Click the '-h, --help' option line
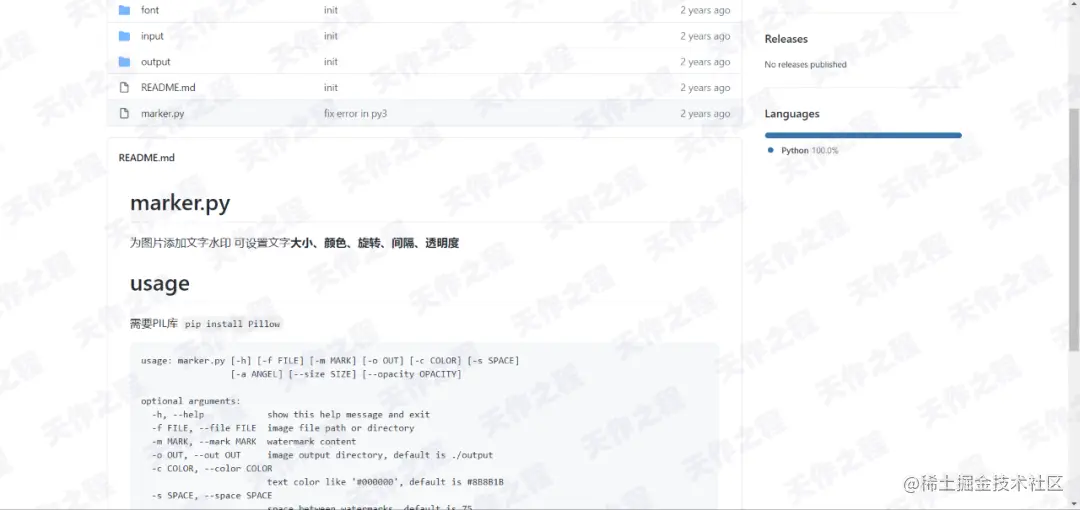This screenshot has width=1080, height=510. (x=291, y=415)
